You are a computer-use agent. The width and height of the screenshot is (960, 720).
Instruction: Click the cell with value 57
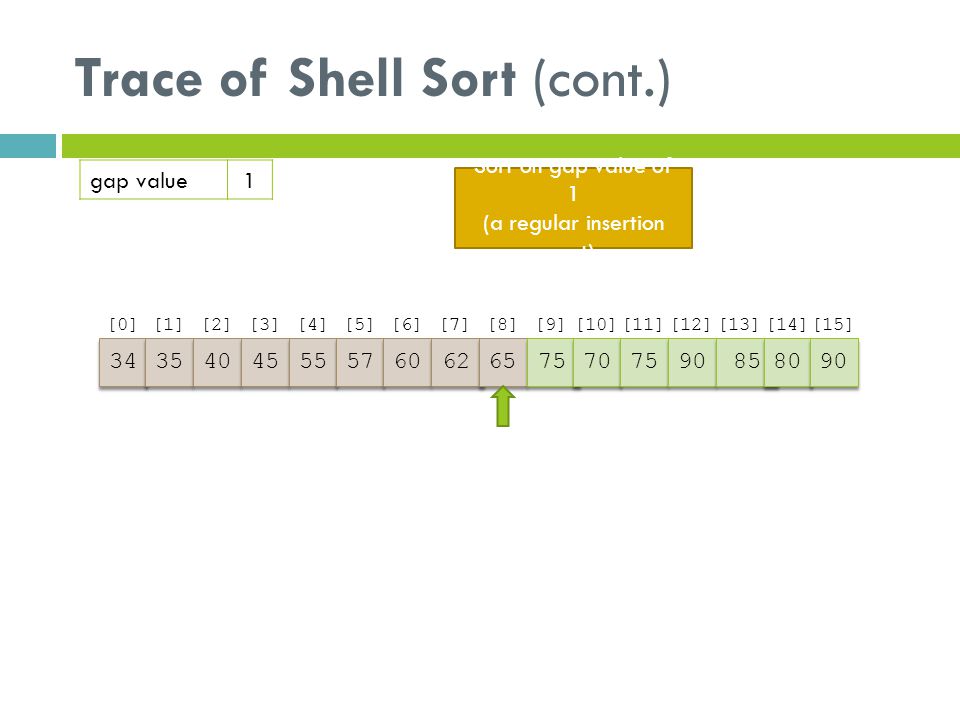pos(360,362)
